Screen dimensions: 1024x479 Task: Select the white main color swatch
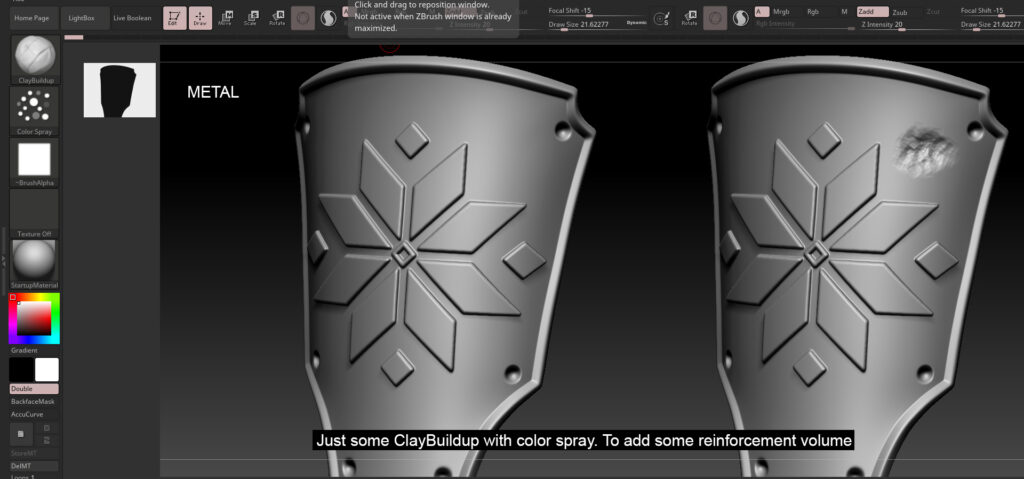pos(46,370)
